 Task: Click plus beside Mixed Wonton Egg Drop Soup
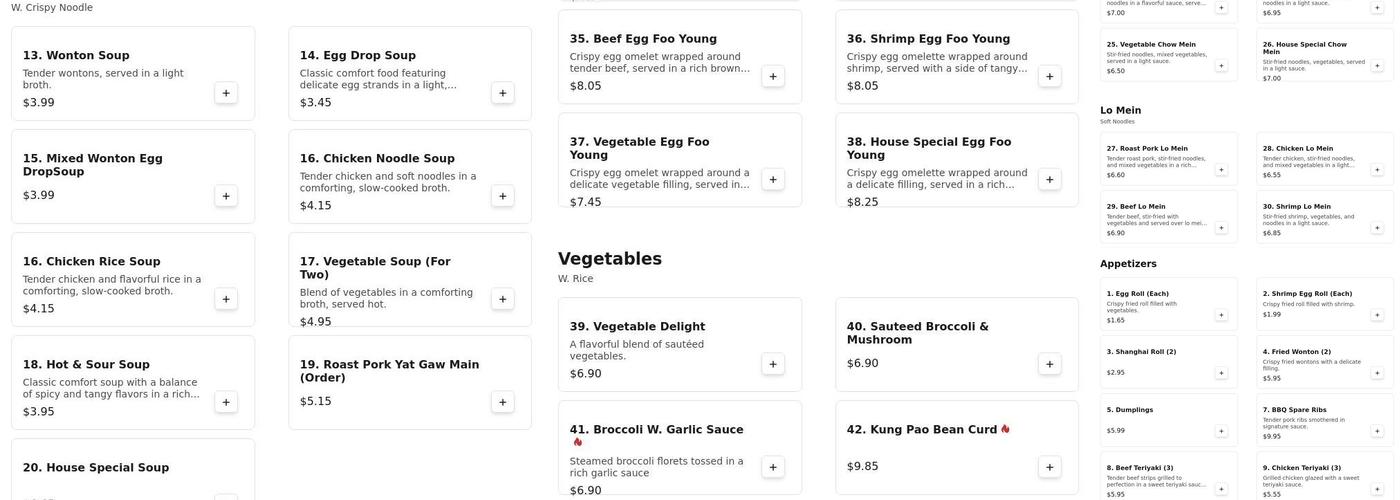(226, 196)
